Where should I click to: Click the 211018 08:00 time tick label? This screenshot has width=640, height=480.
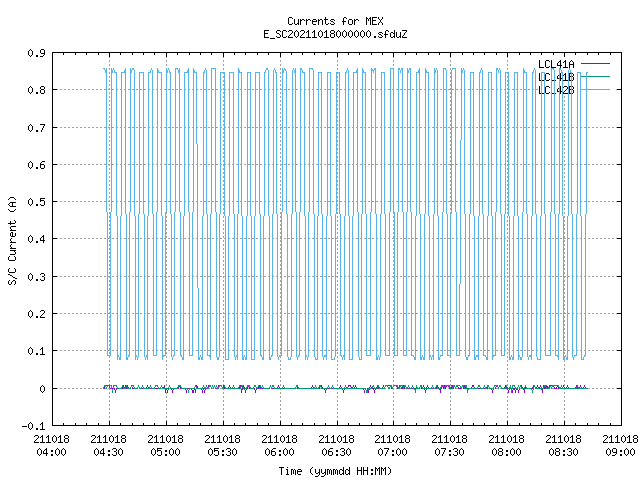[507, 446]
